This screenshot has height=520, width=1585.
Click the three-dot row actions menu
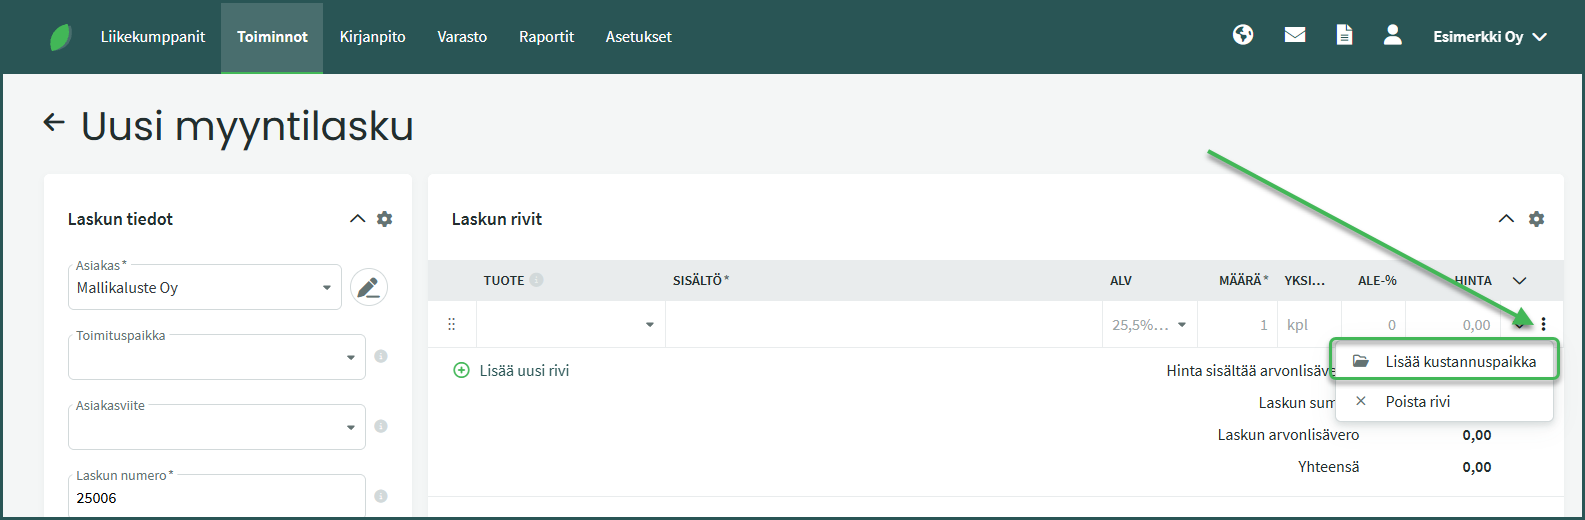1544,324
